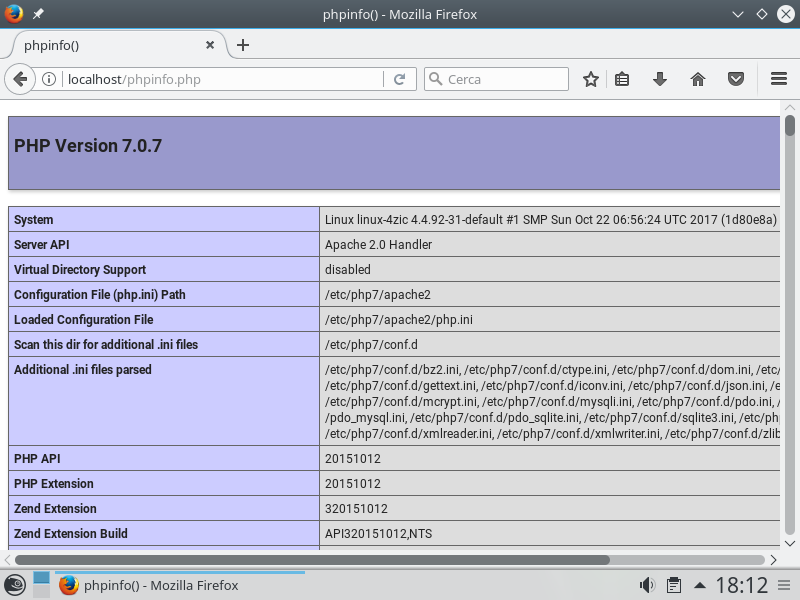Close the phpinfo() tab

point(210,45)
